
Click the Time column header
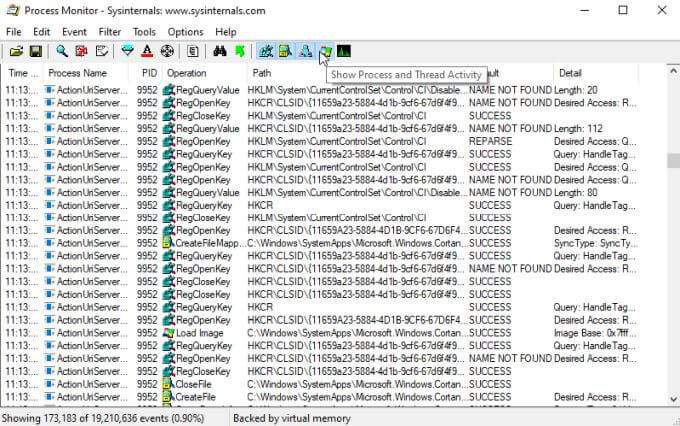[x=23, y=73]
